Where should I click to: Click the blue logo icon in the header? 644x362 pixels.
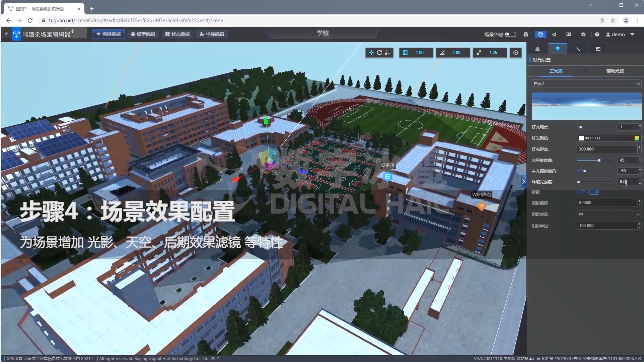click(x=16, y=34)
